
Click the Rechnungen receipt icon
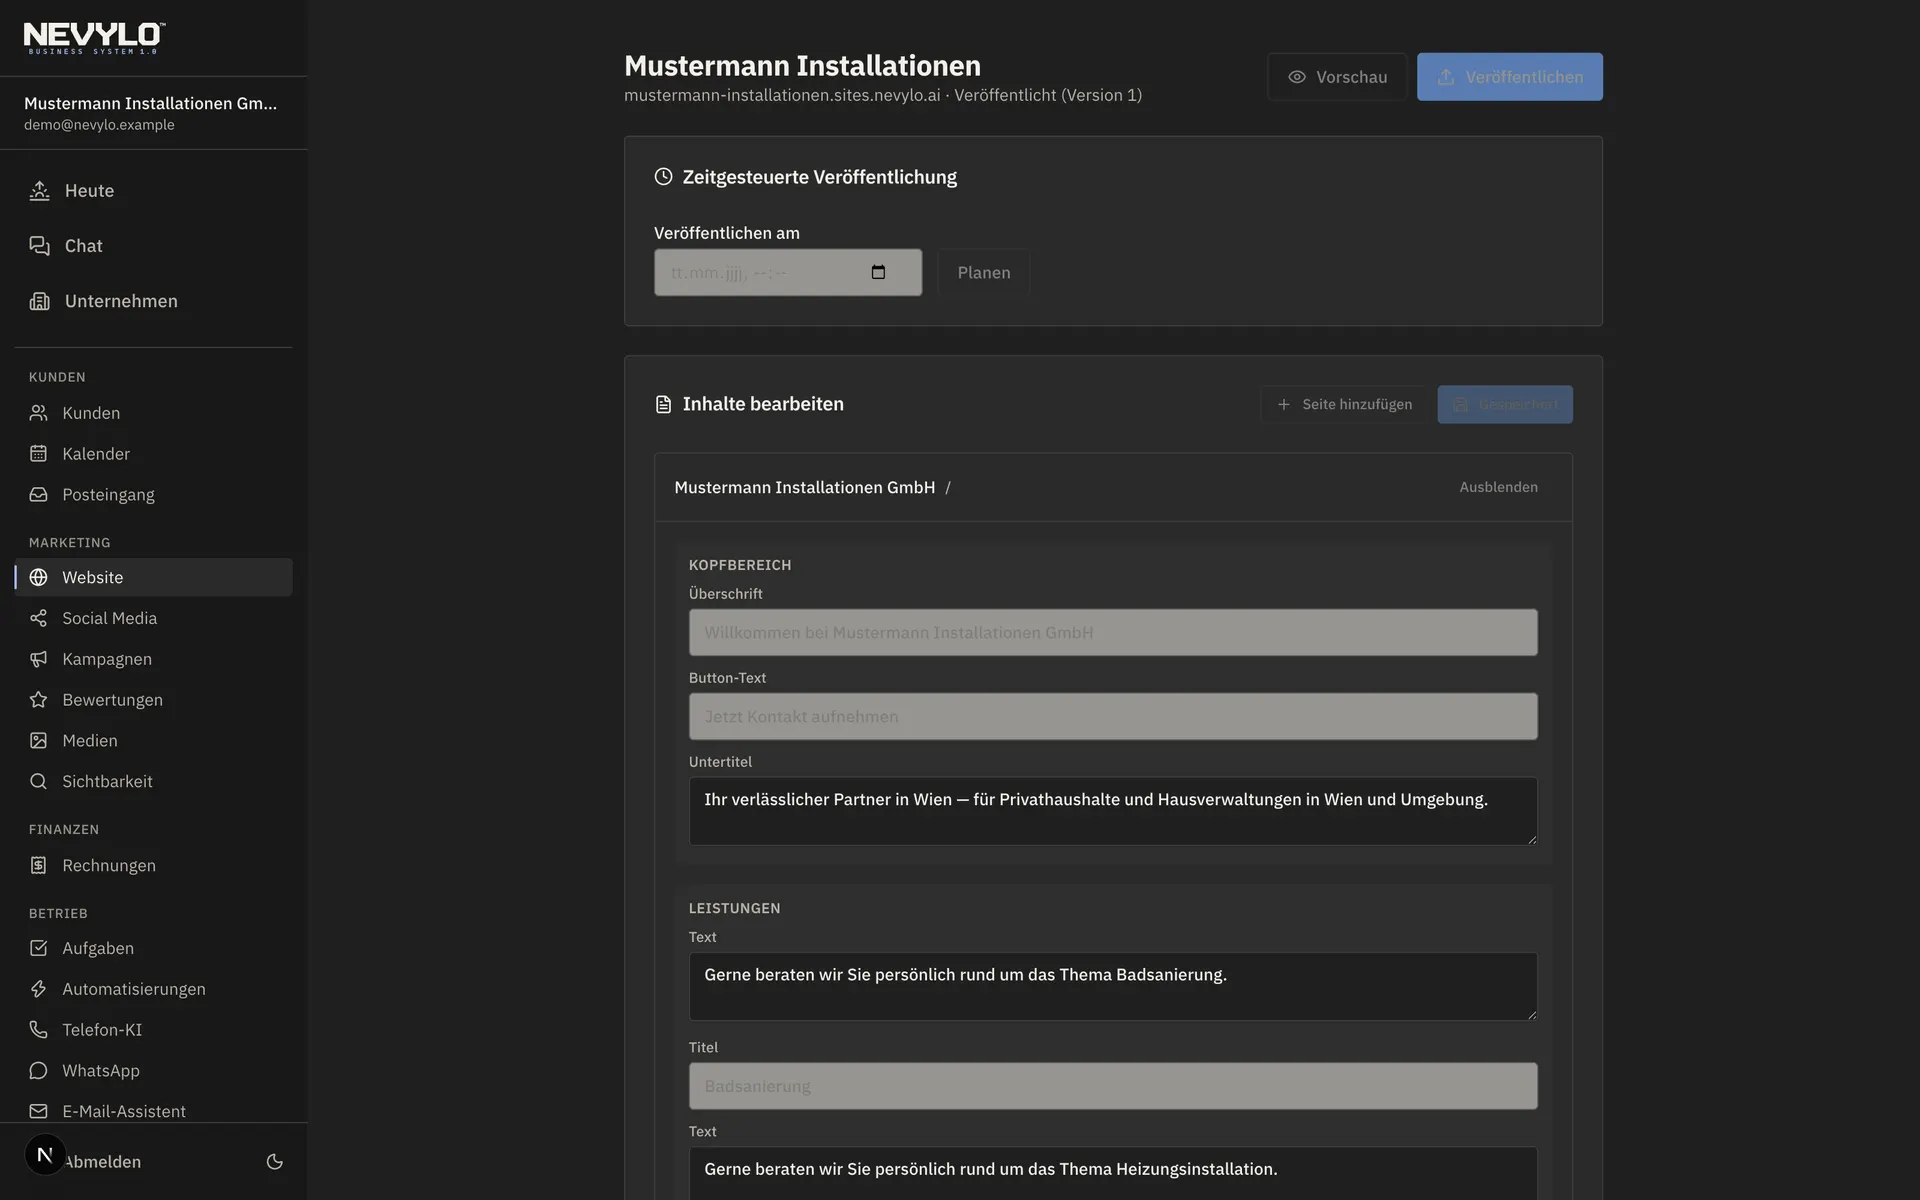click(x=38, y=865)
